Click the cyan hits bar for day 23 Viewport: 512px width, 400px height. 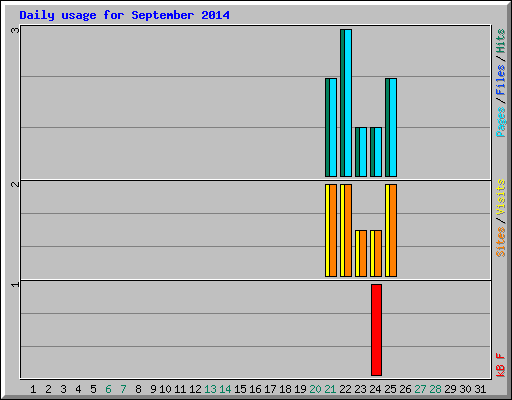coord(363,152)
